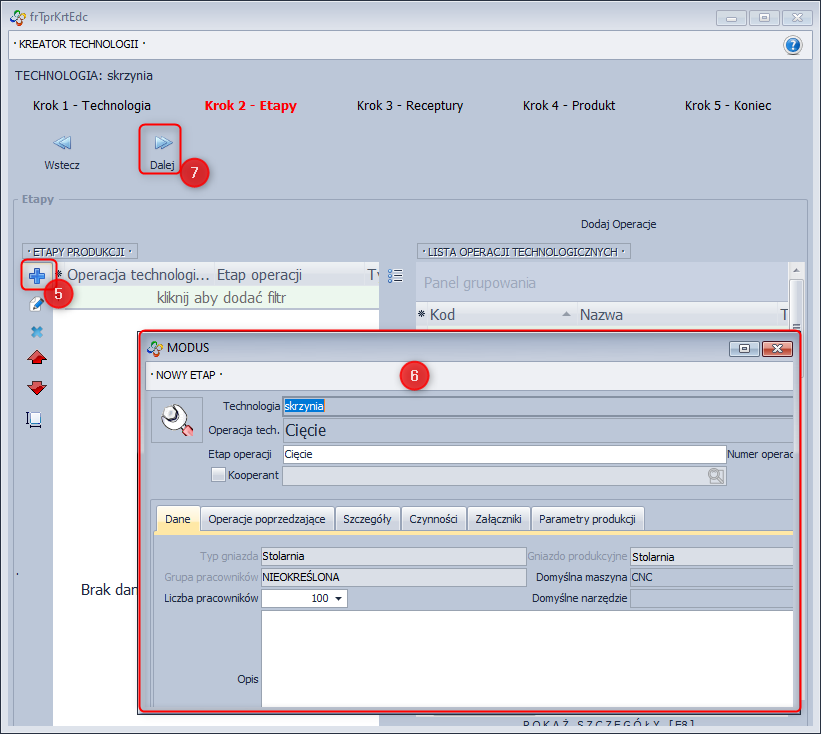
Task: Click the Wstecz back arrows icon
Action: click(x=62, y=143)
